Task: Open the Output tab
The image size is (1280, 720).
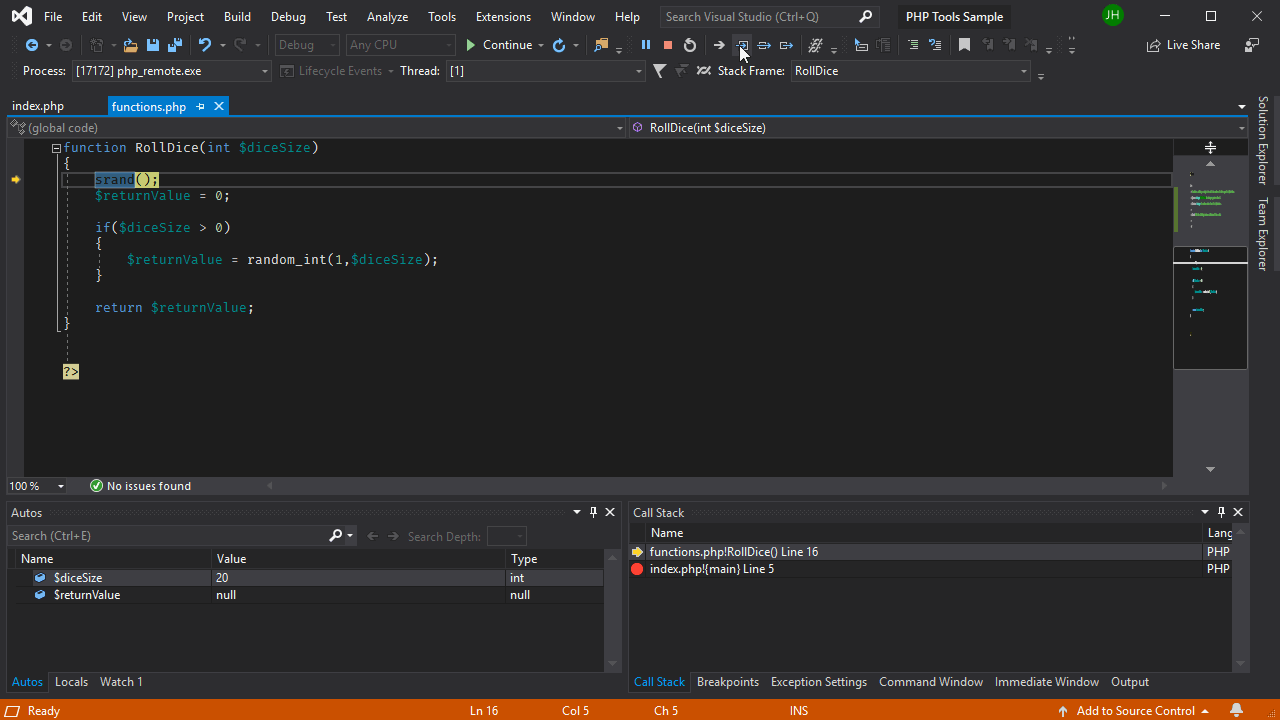Action: click(x=1130, y=682)
